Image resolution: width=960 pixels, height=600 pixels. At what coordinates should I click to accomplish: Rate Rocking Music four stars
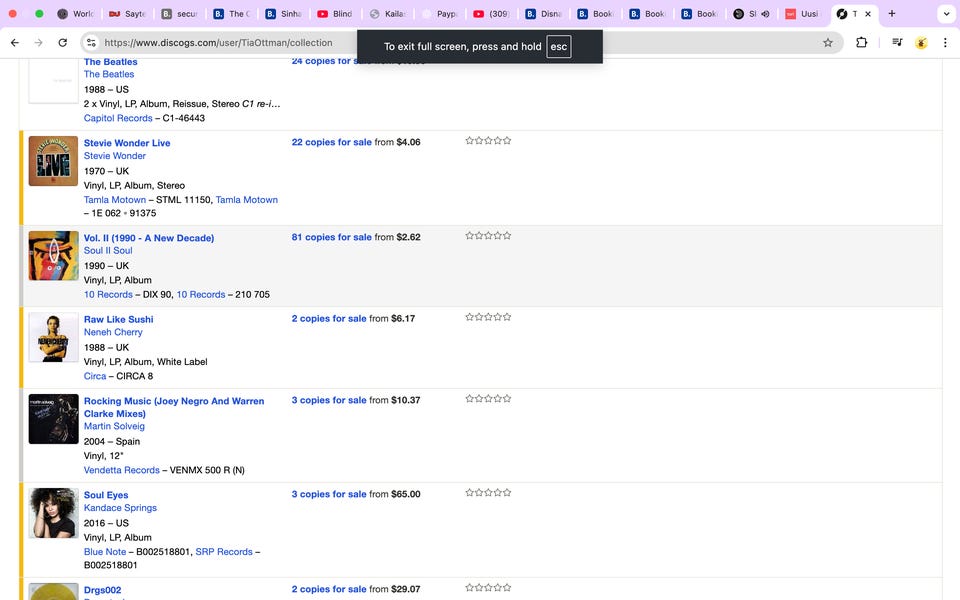pos(498,399)
